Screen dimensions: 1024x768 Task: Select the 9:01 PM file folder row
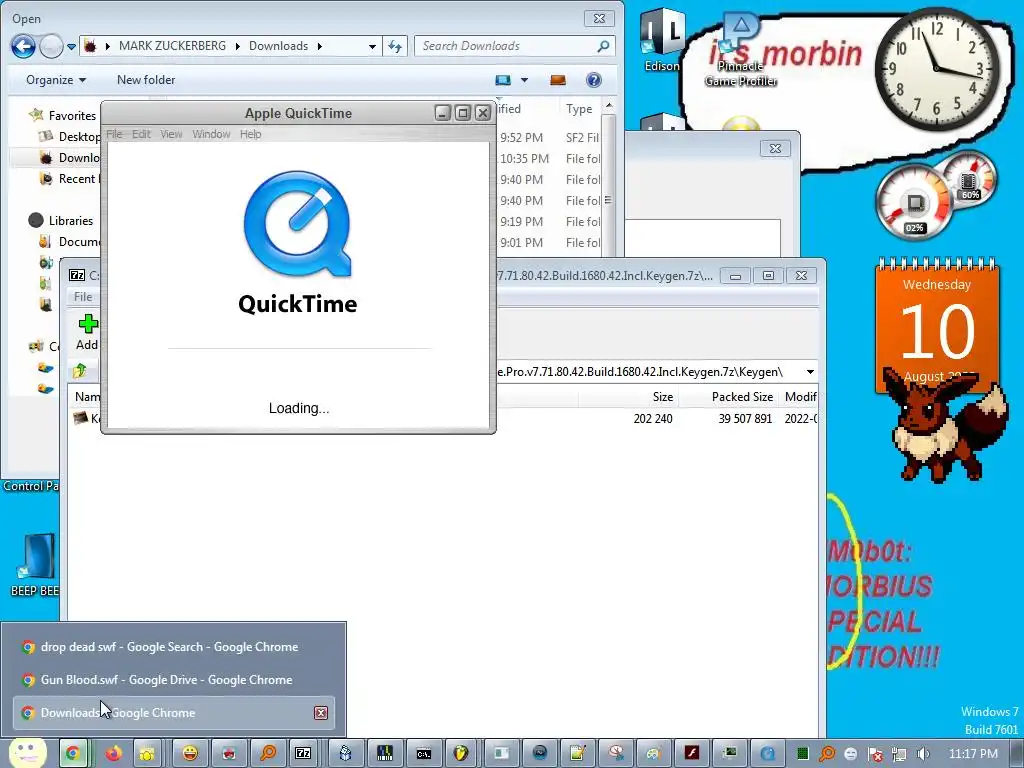[549, 242]
